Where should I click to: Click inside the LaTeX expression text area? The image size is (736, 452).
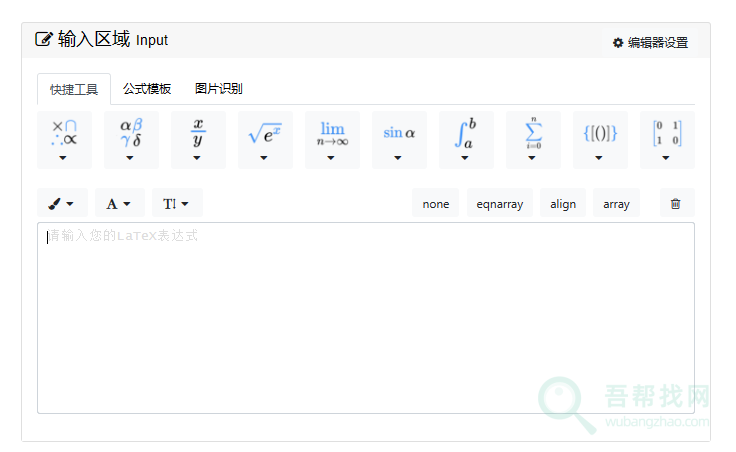tap(365, 320)
